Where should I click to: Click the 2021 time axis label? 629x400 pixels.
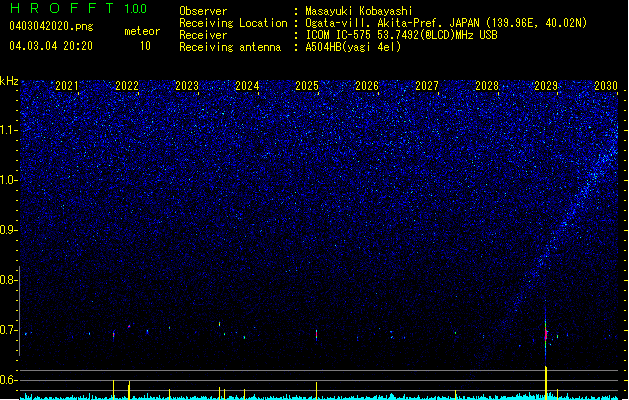(x=67, y=86)
